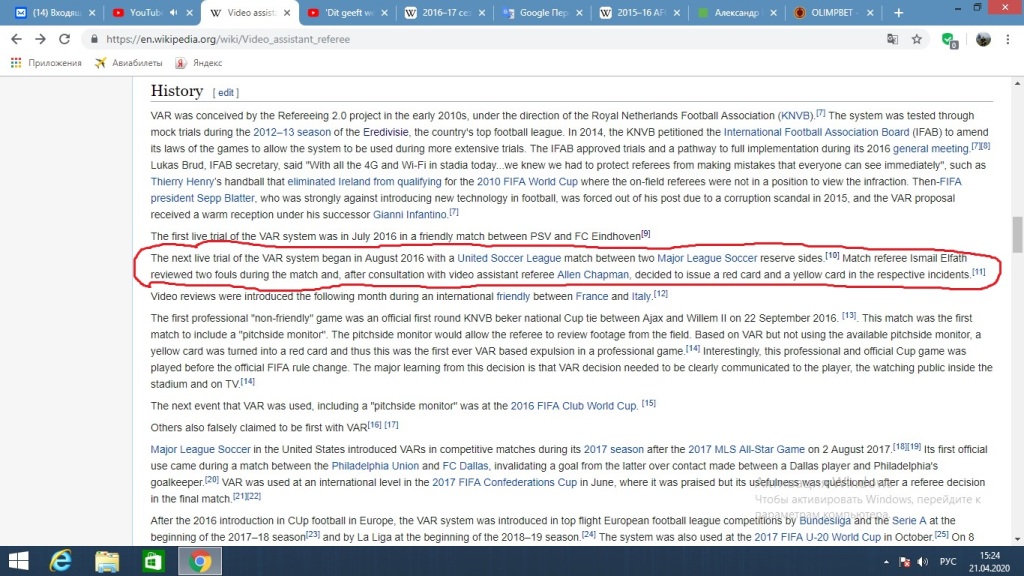This screenshot has width=1024, height=576.
Task: Open the Apps bookmarks shortcut
Action: 46,63
